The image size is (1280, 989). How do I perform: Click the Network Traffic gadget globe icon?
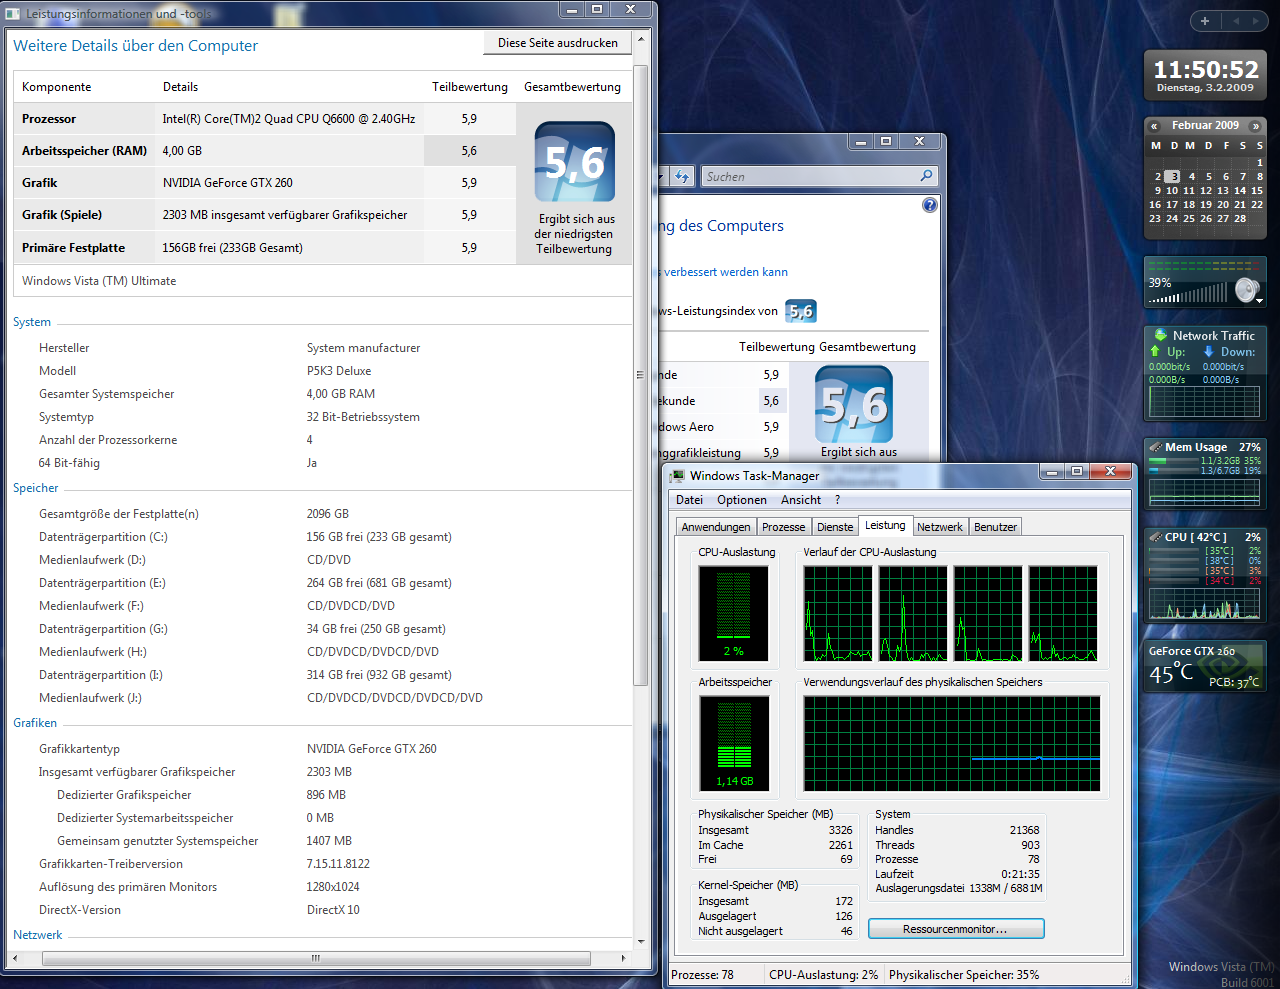[x=1160, y=335]
